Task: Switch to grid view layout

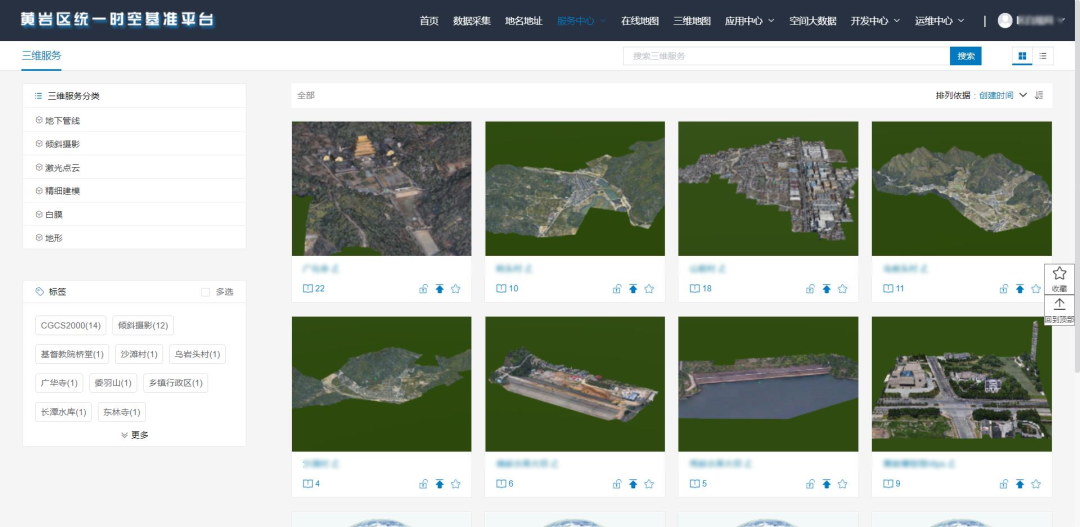Action: pyautogui.click(x=1023, y=56)
